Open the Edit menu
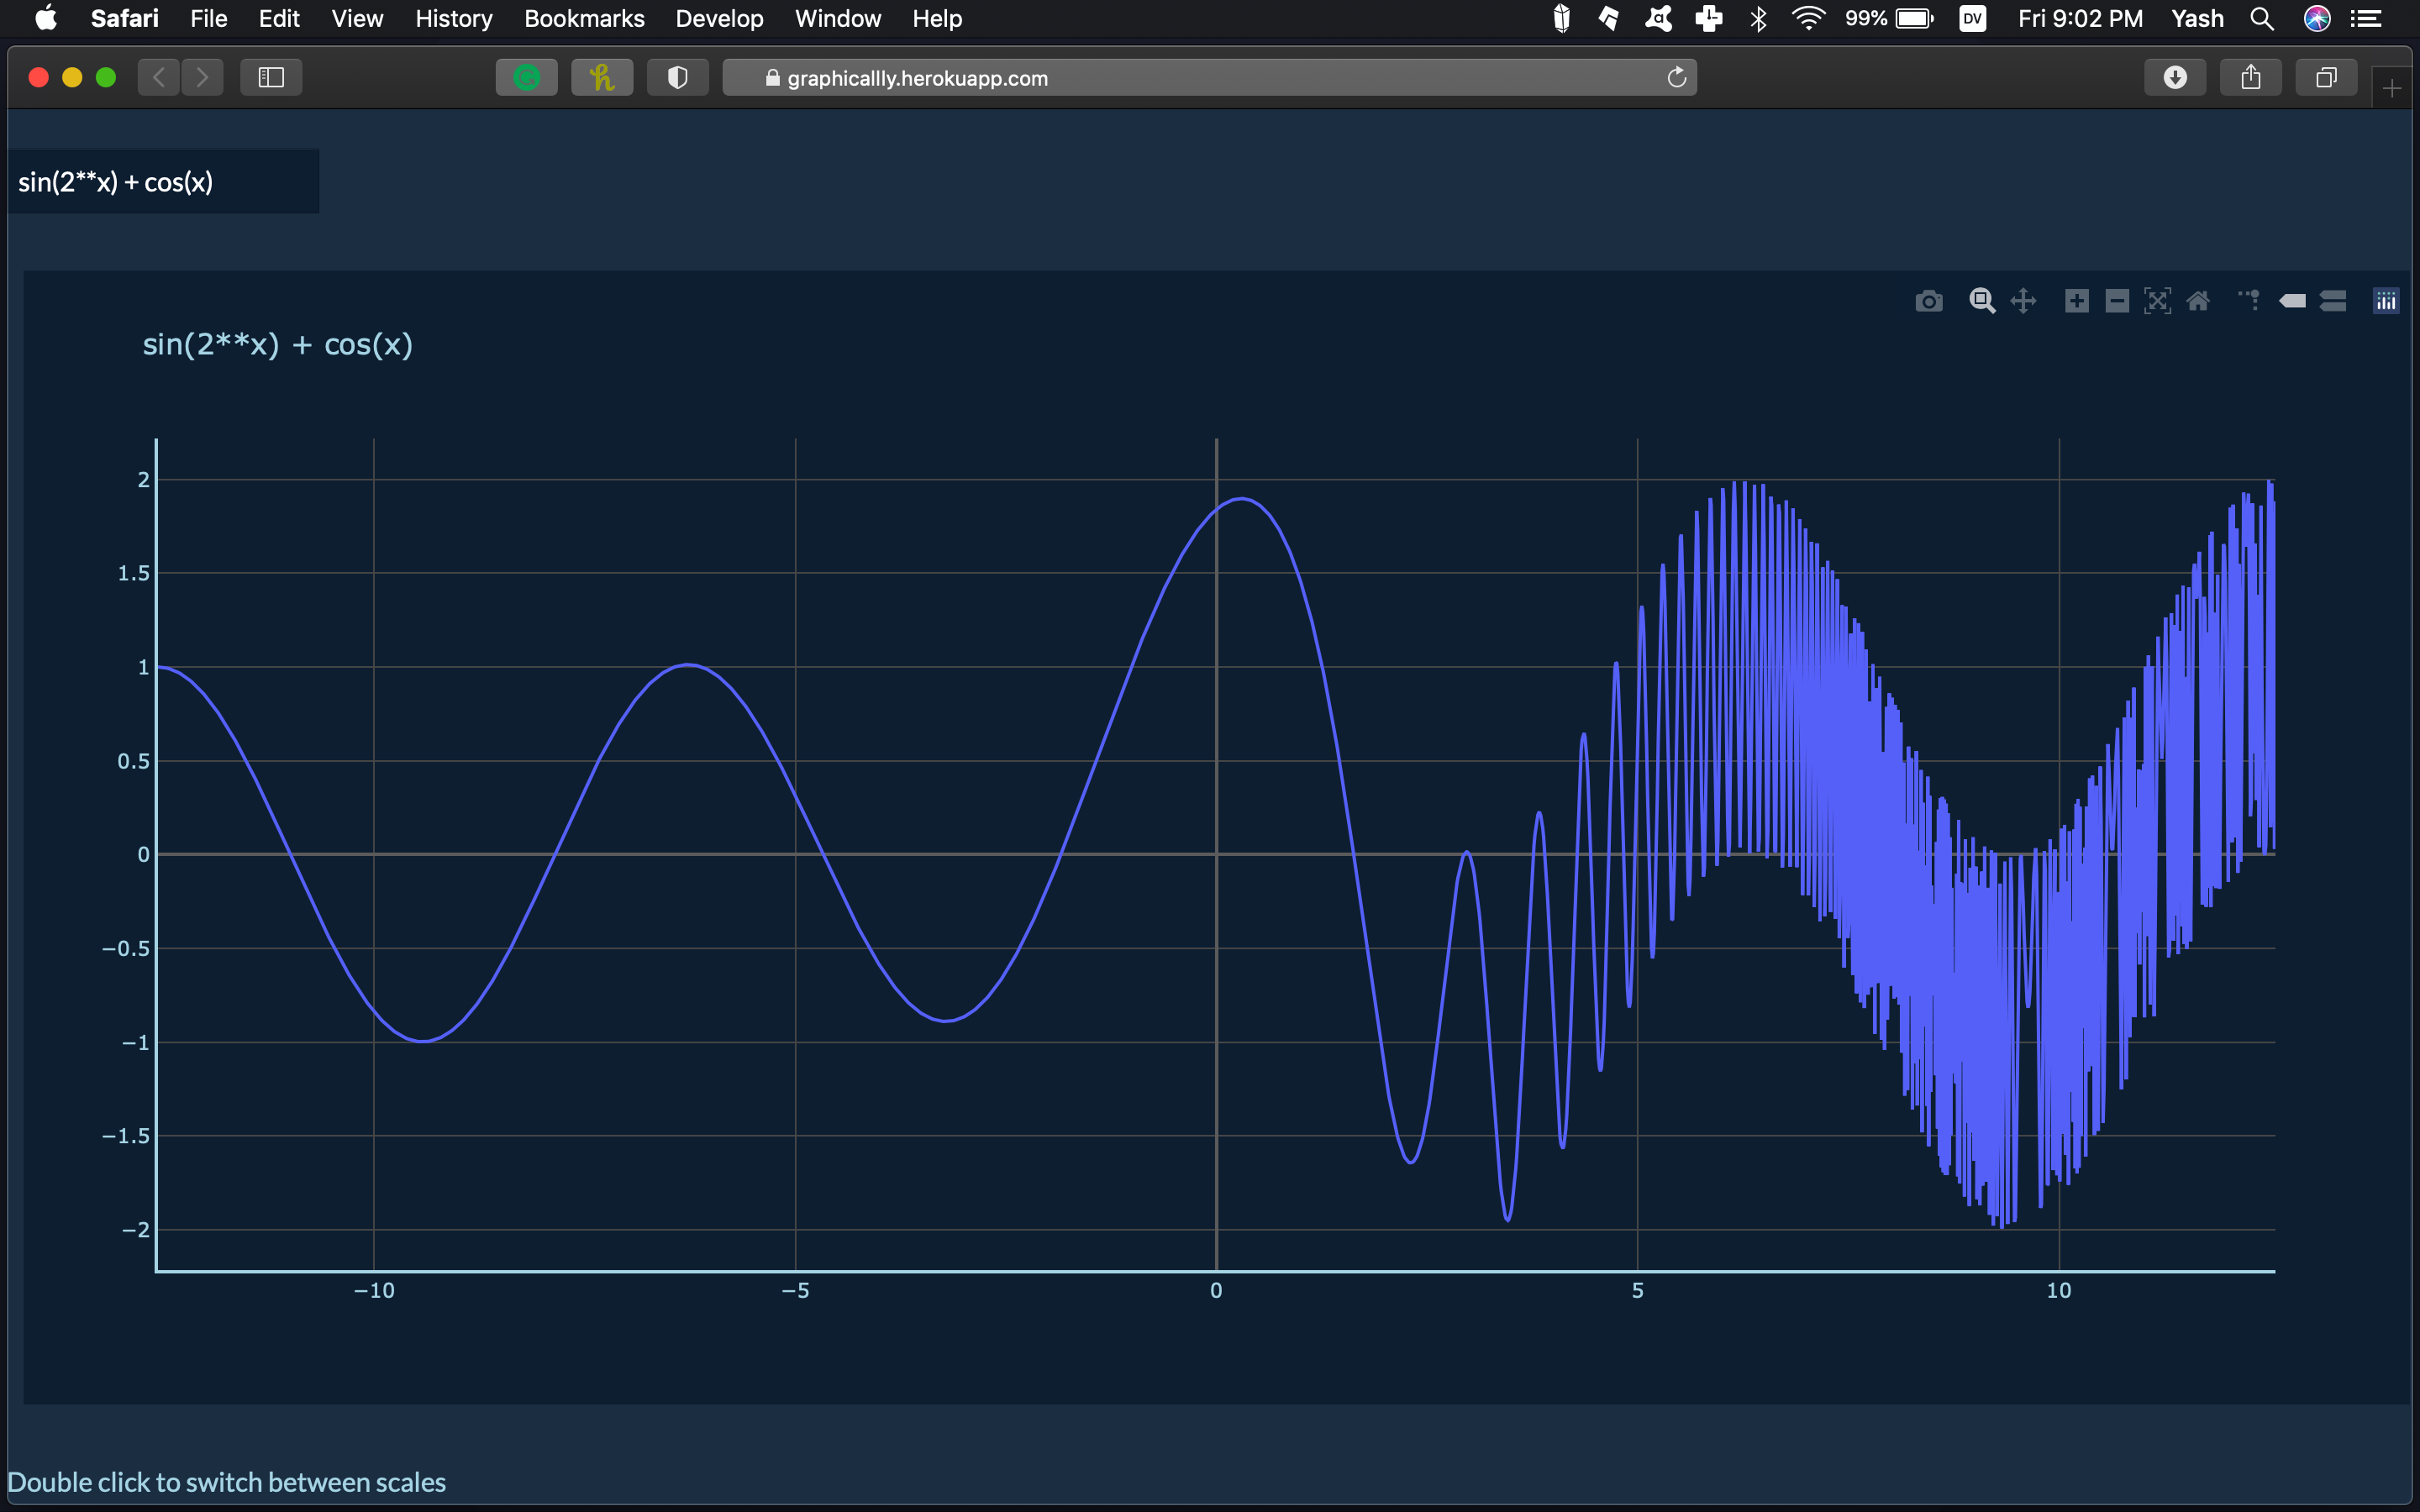Viewport: 2420px width, 1512px height. [279, 18]
